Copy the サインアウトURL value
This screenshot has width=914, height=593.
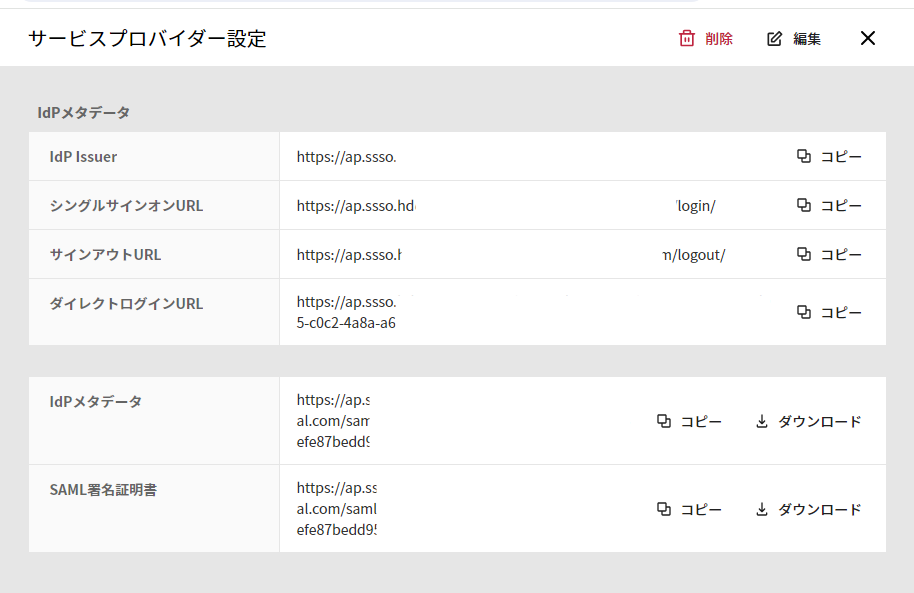829,254
